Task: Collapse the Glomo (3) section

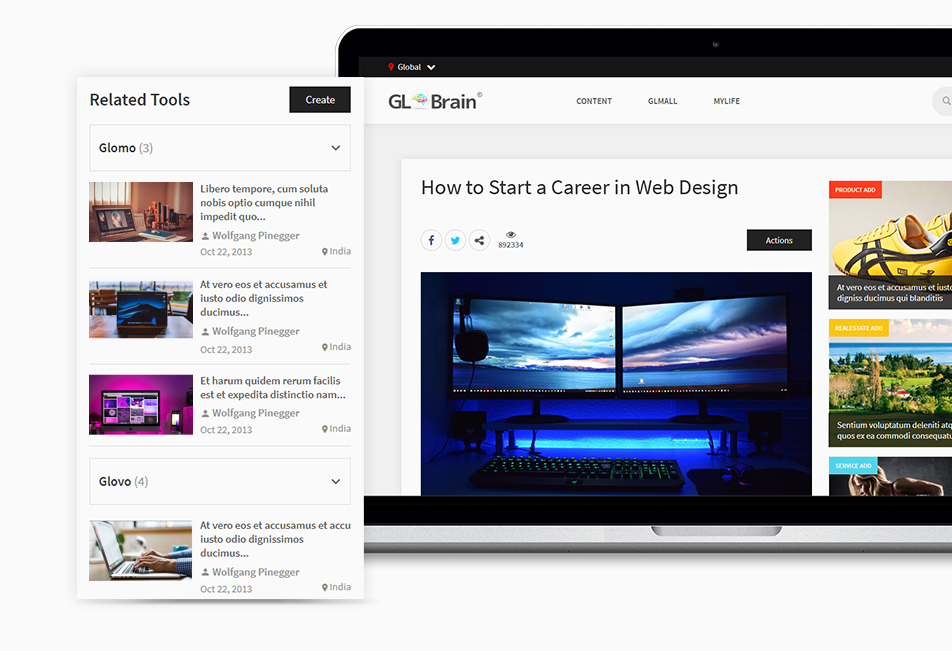Action: tap(220, 148)
